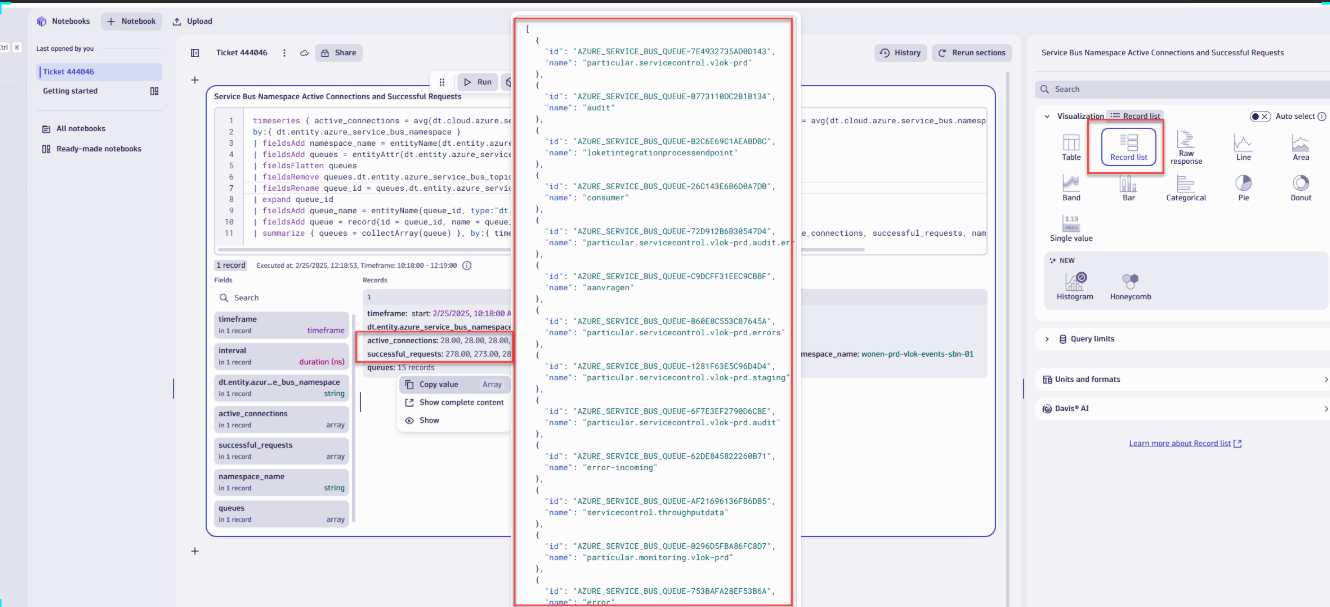Toggle the Auto select switch
This screenshot has height=607, width=1330.
[1260, 116]
